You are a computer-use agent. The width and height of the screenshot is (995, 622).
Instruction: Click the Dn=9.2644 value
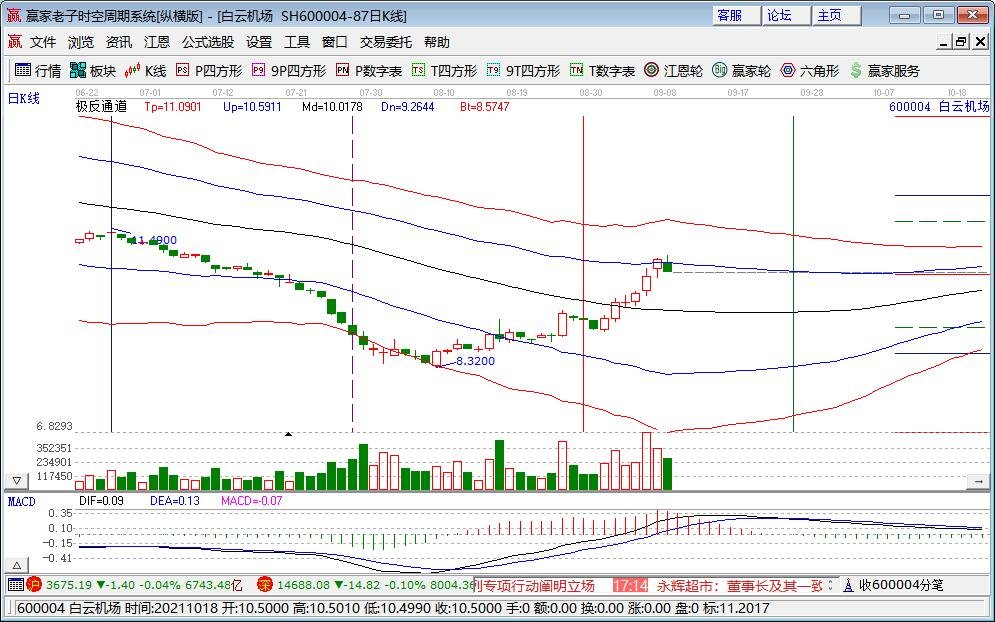pos(407,107)
